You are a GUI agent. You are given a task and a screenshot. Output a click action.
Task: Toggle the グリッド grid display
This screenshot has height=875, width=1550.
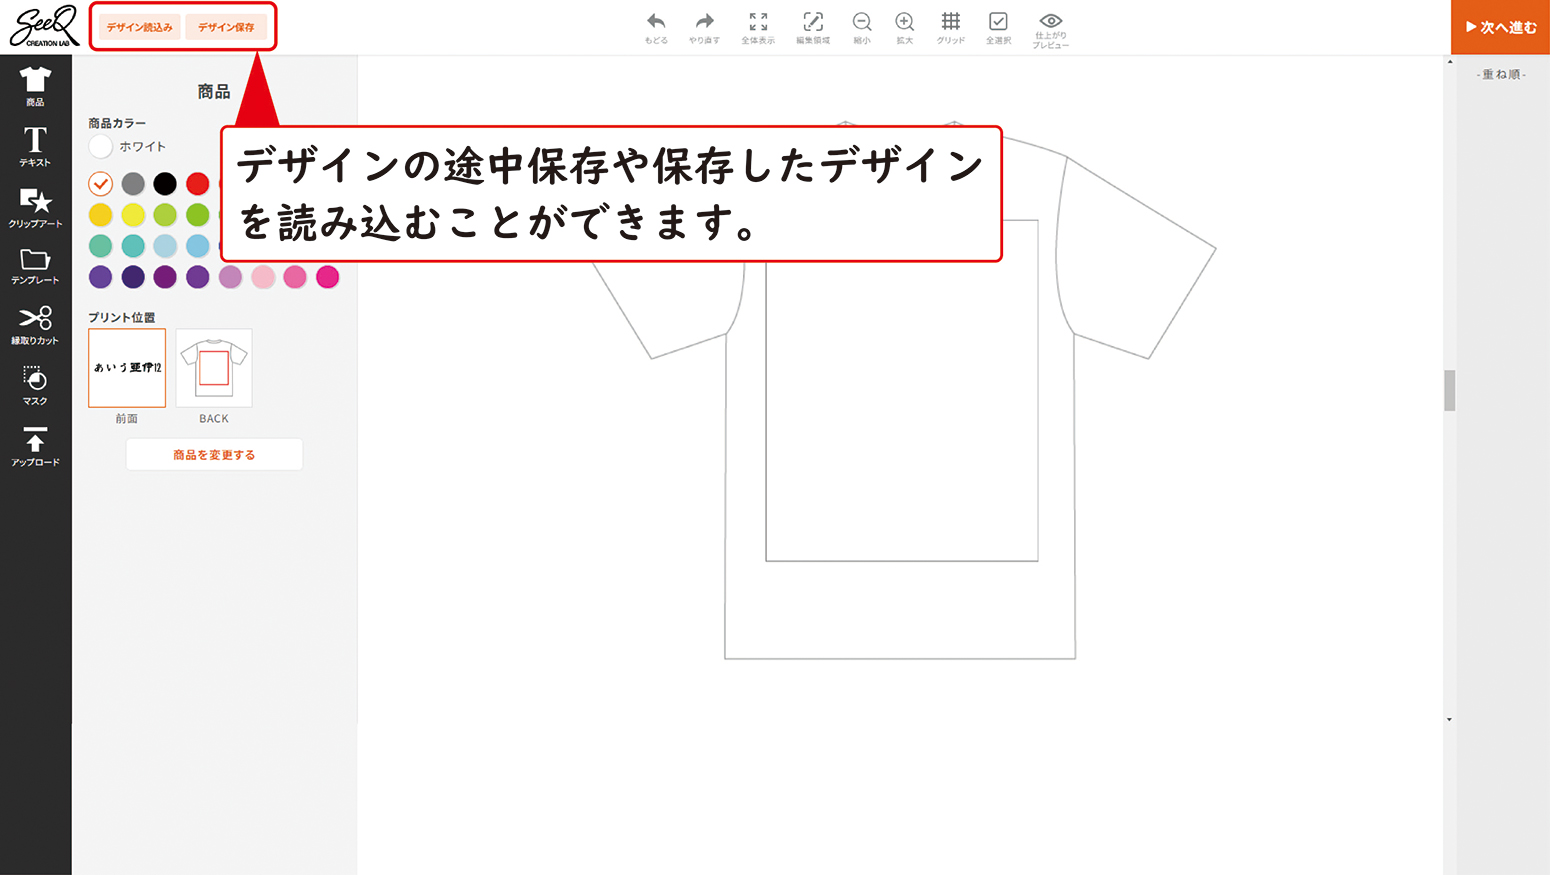(950, 27)
